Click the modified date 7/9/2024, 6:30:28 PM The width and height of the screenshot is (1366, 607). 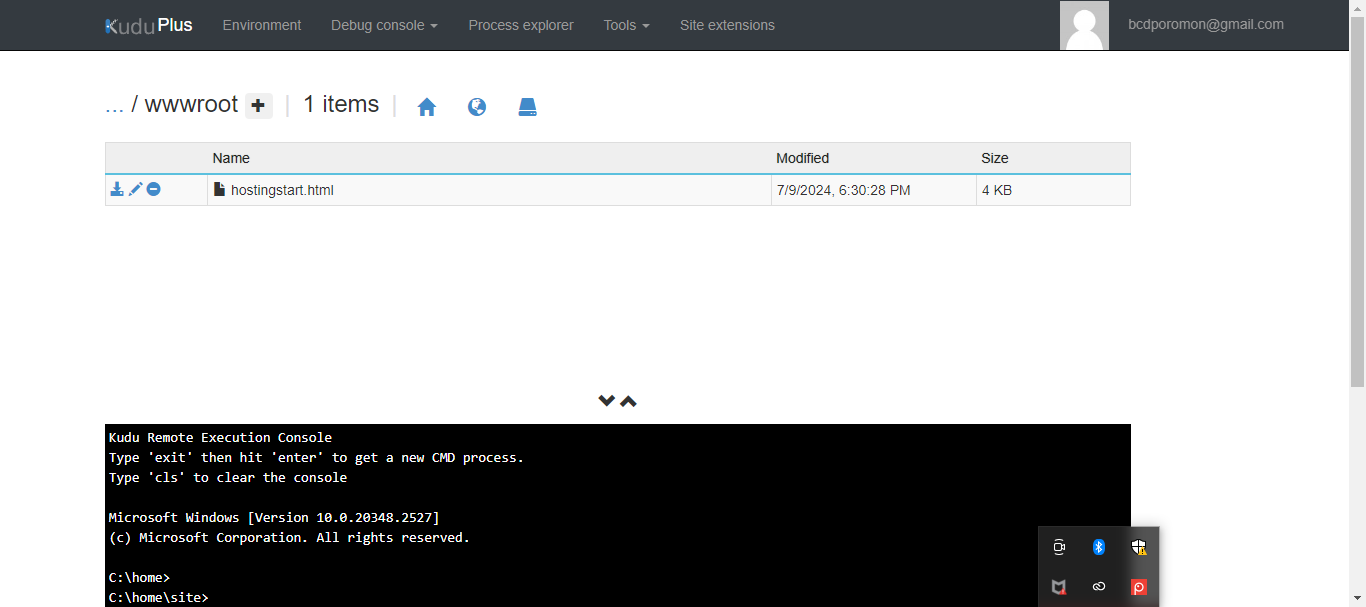pyautogui.click(x=844, y=190)
